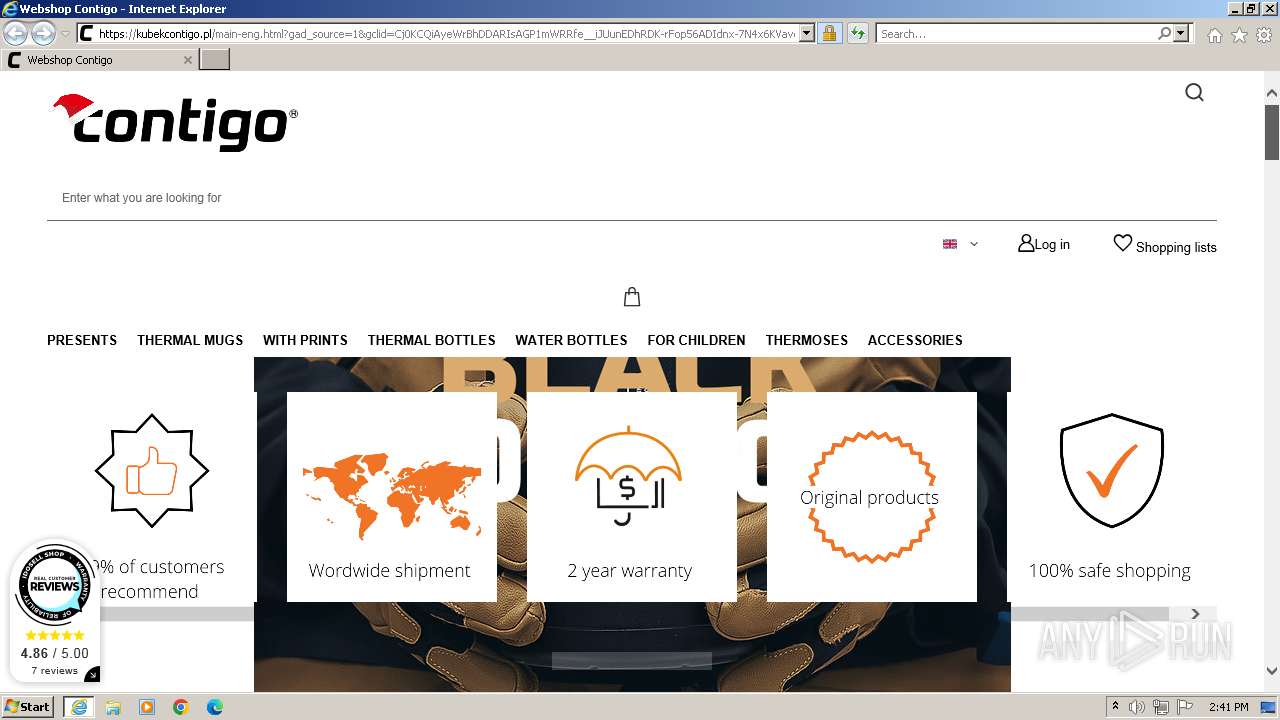Focus the browser Search box
The width and height of the screenshot is (1280, 720).
[1017, 33]
